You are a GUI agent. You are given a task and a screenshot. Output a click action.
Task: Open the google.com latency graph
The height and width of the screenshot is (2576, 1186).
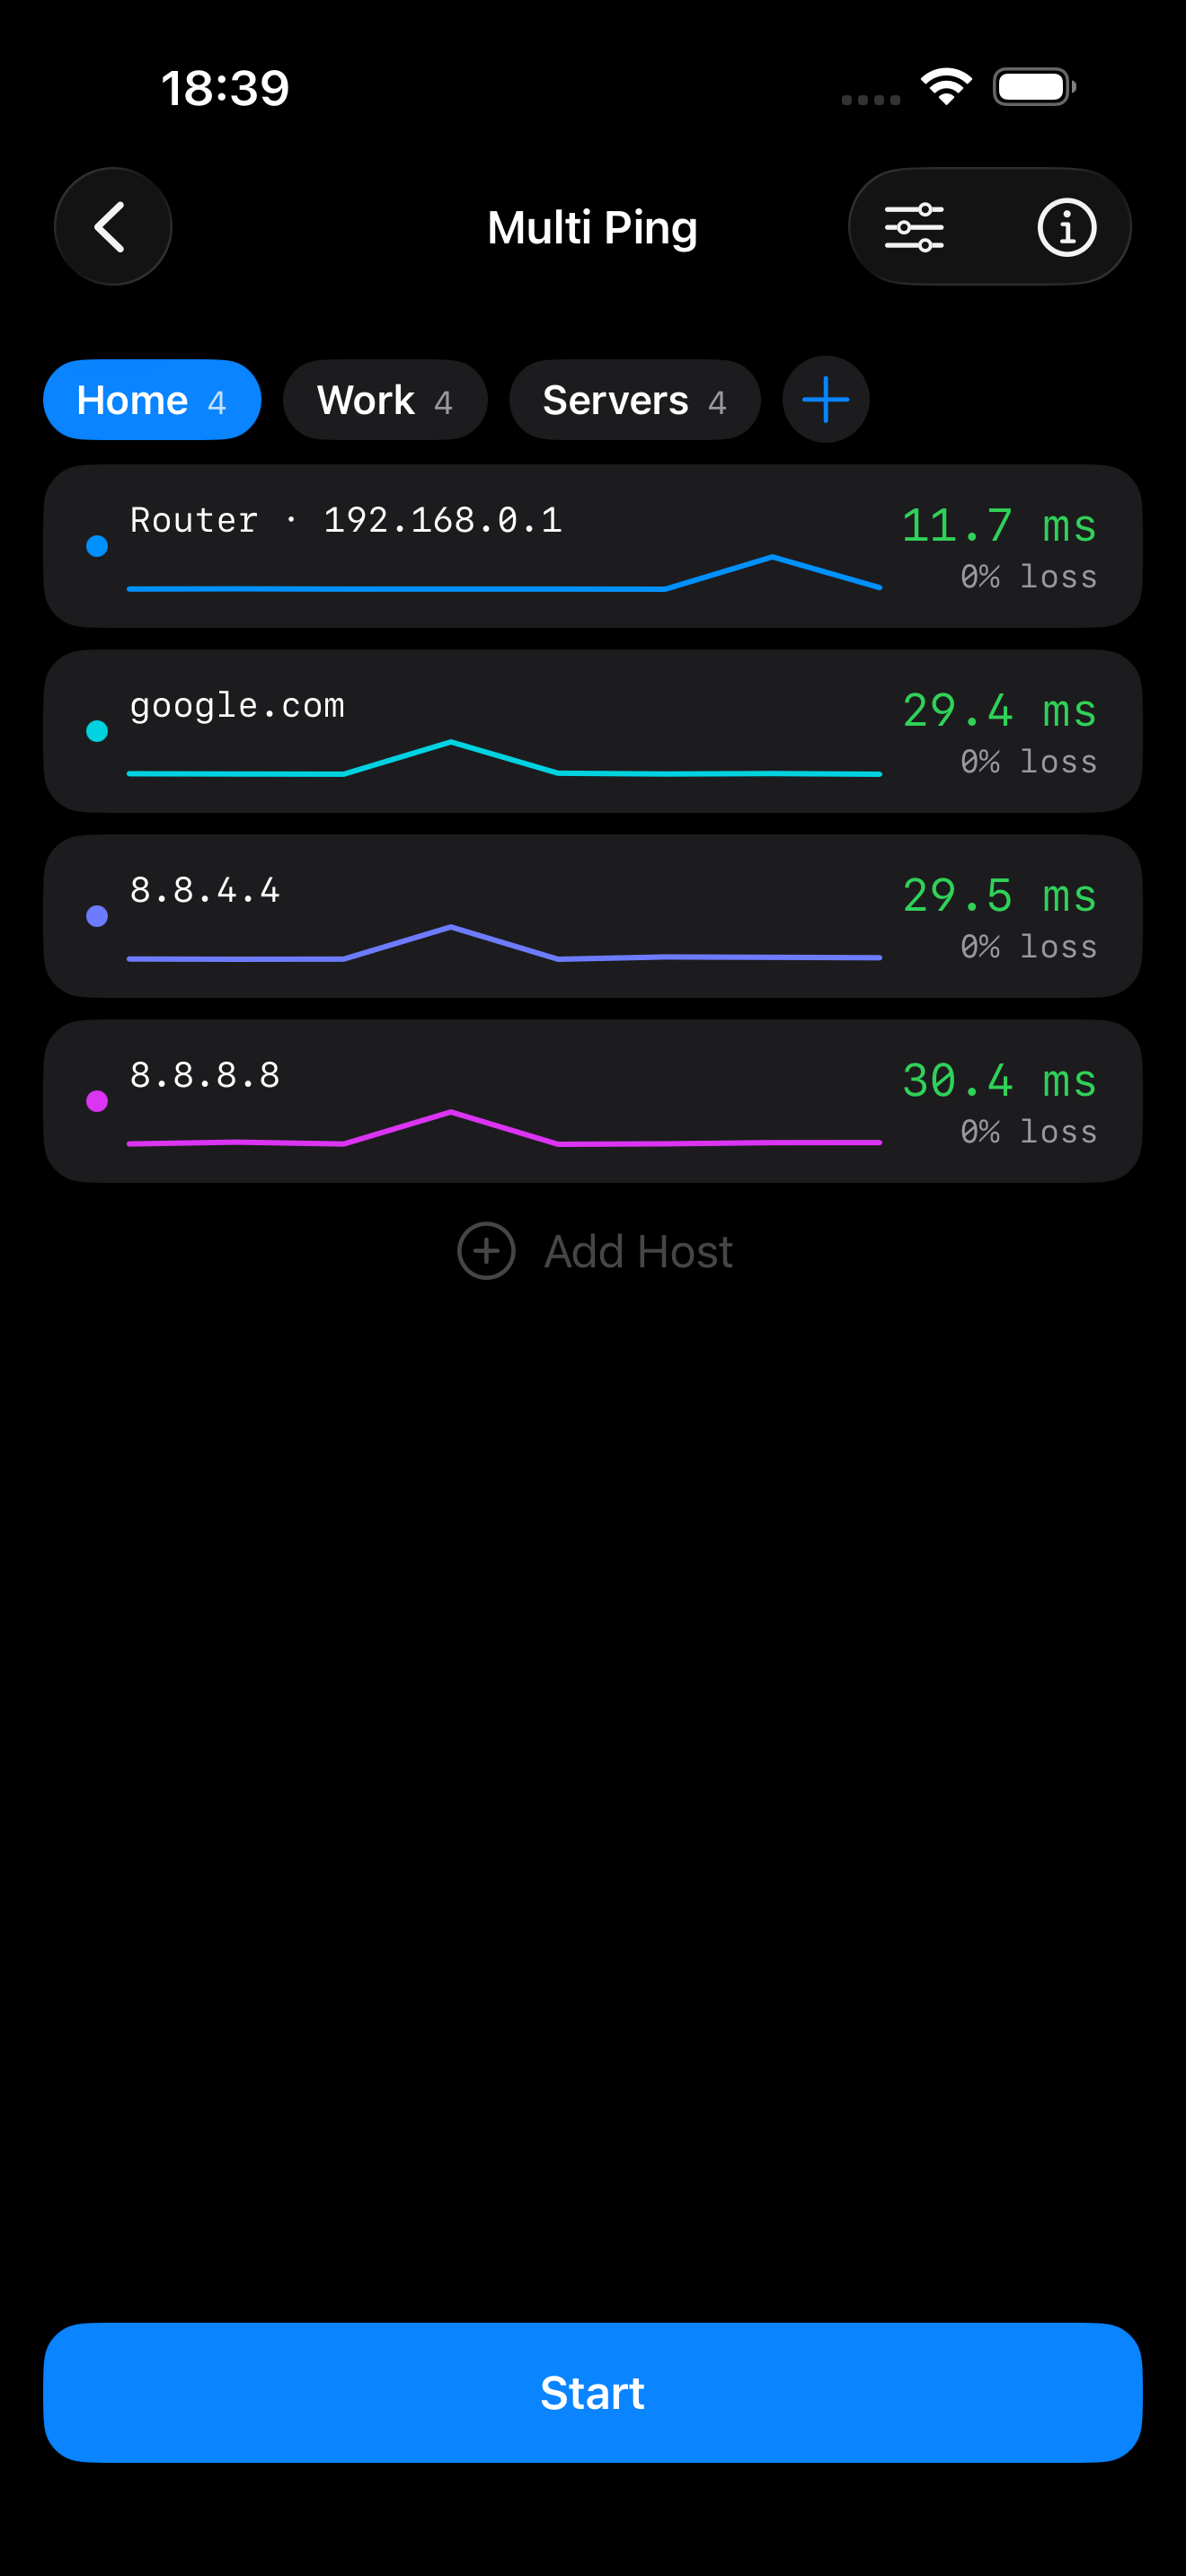click(504, 758)
